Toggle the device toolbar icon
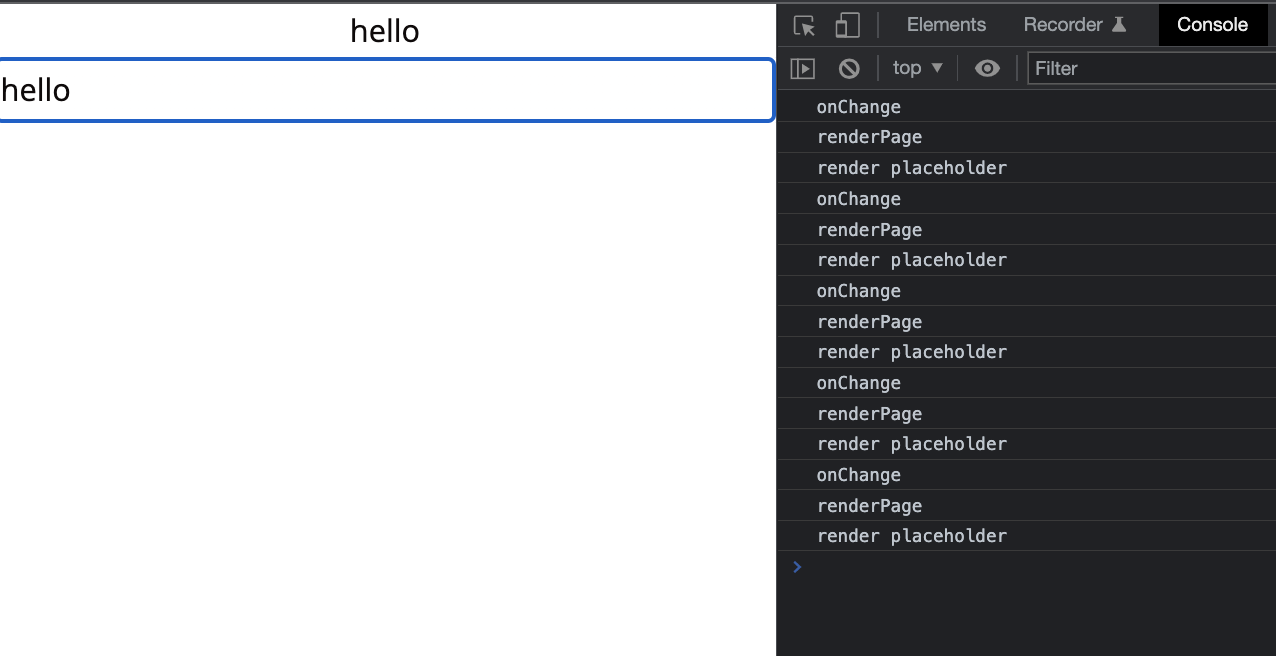Image resolution: width=1276 pixels, height=656 pixels. pyautogui.click(x=847, y=25)
